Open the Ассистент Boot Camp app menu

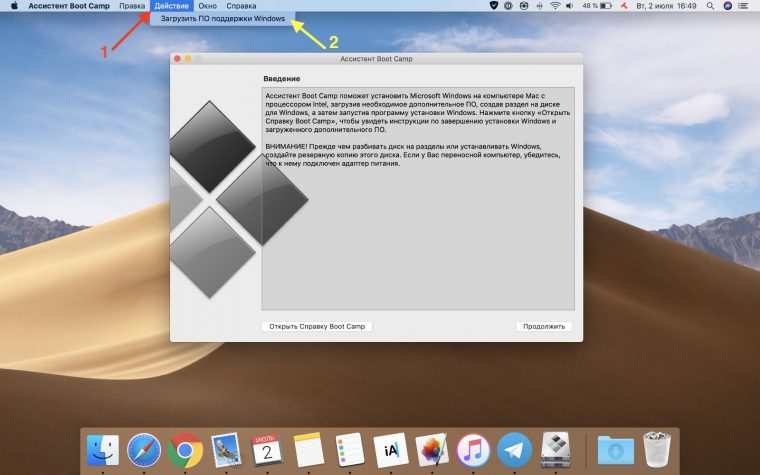pos(69,6)
